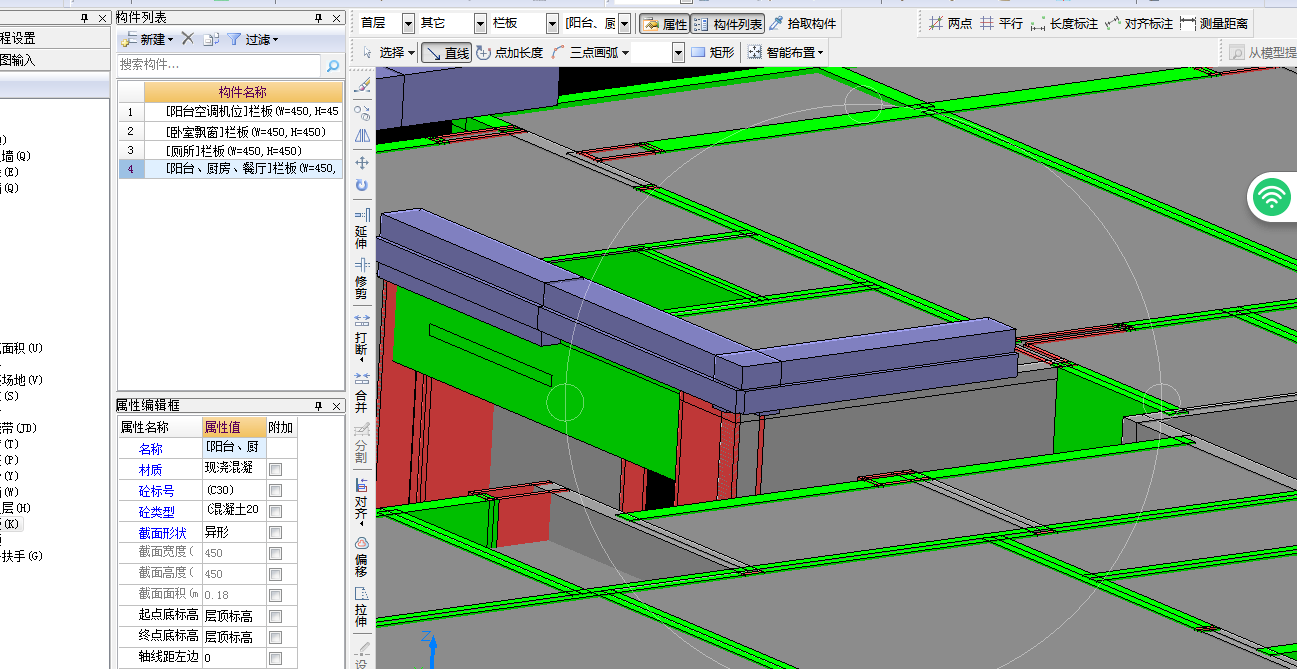Pin the 构件列表 panel

tap(318, 18)
